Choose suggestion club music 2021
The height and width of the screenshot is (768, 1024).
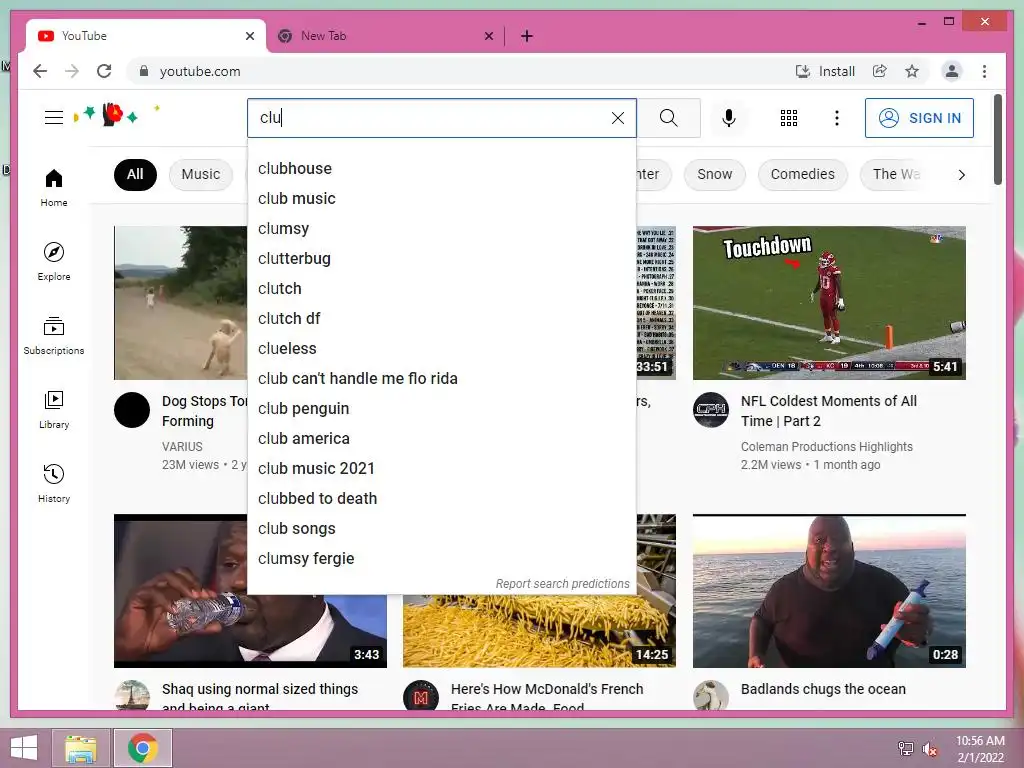coord(441,469)
